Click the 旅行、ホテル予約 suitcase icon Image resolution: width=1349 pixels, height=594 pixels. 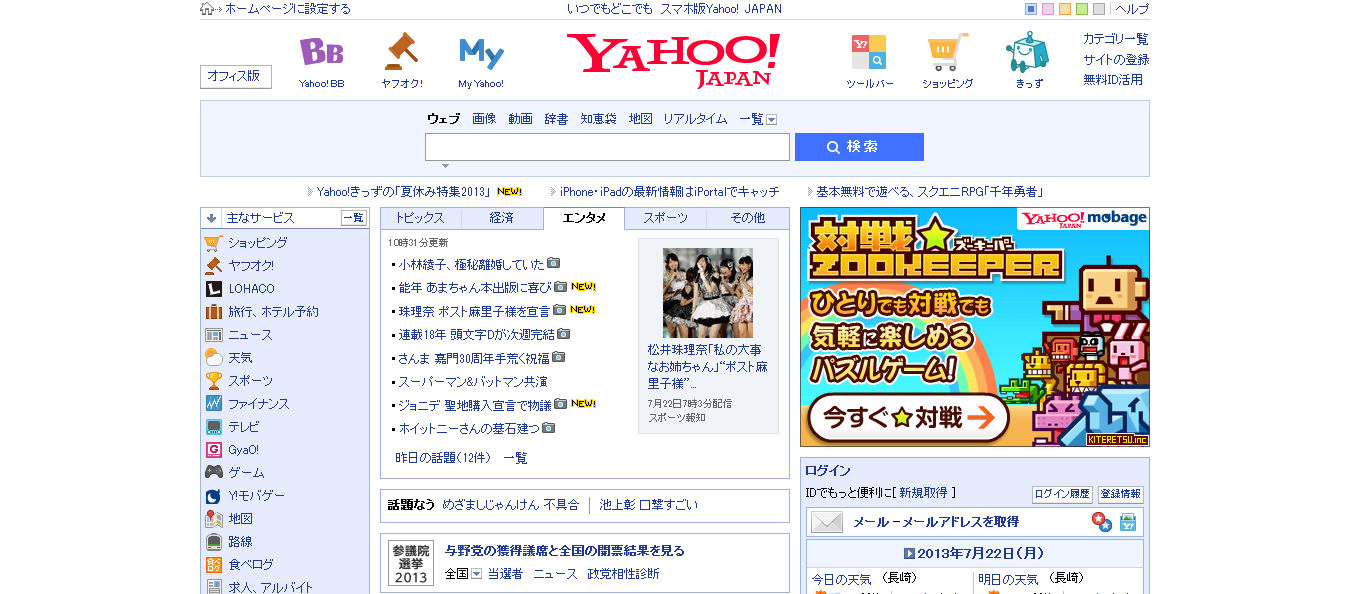213,312
